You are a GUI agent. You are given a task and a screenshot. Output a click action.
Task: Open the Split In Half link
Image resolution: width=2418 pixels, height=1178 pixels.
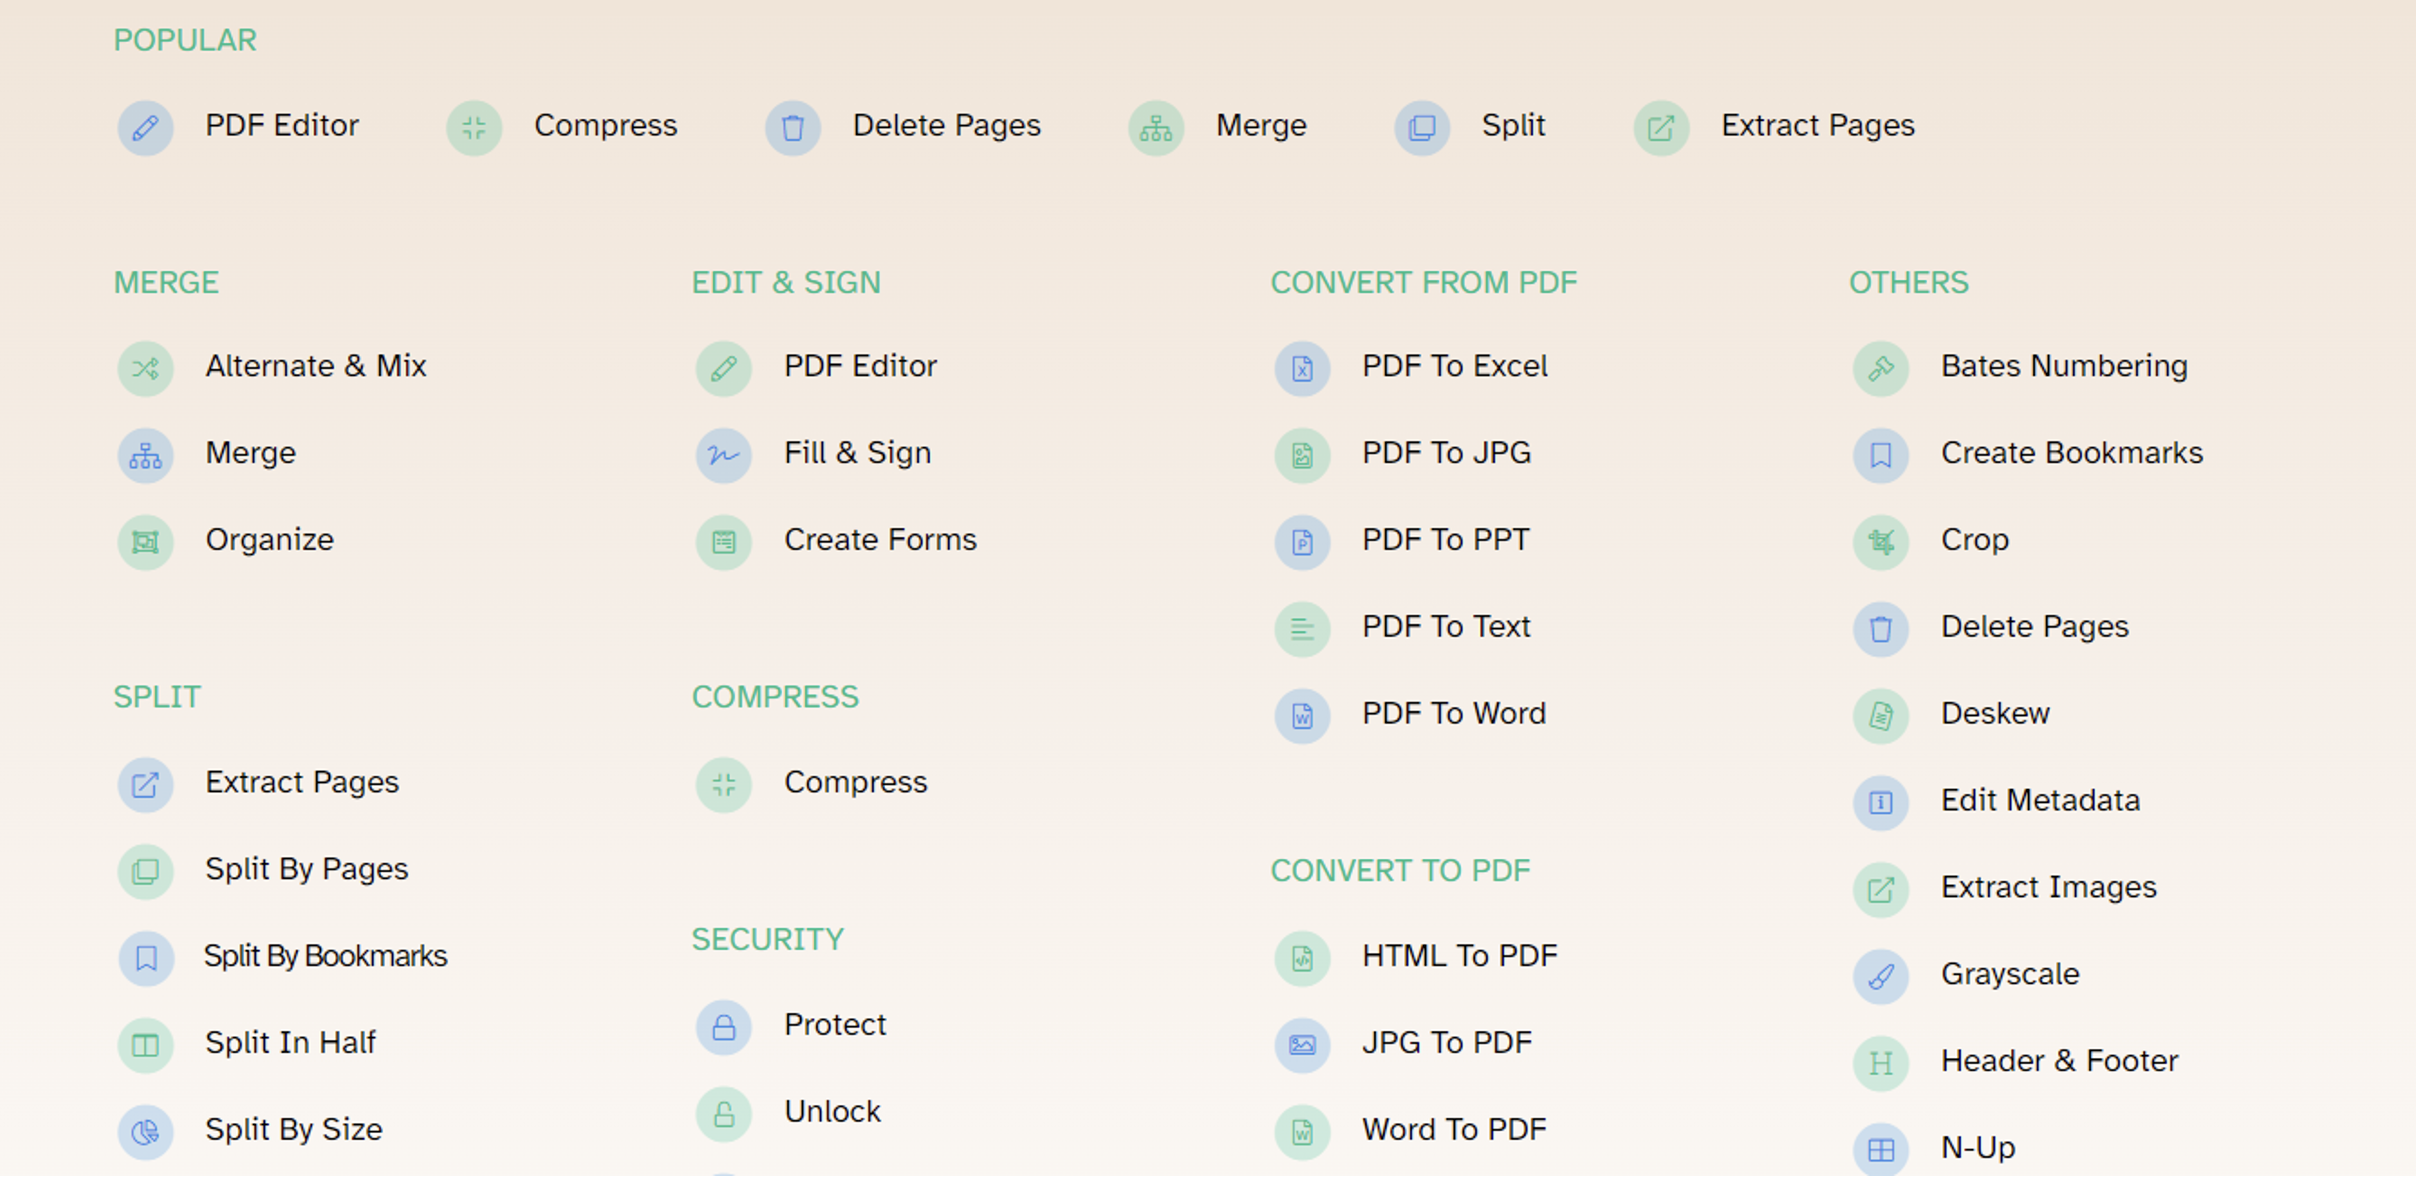(290, 1043)
